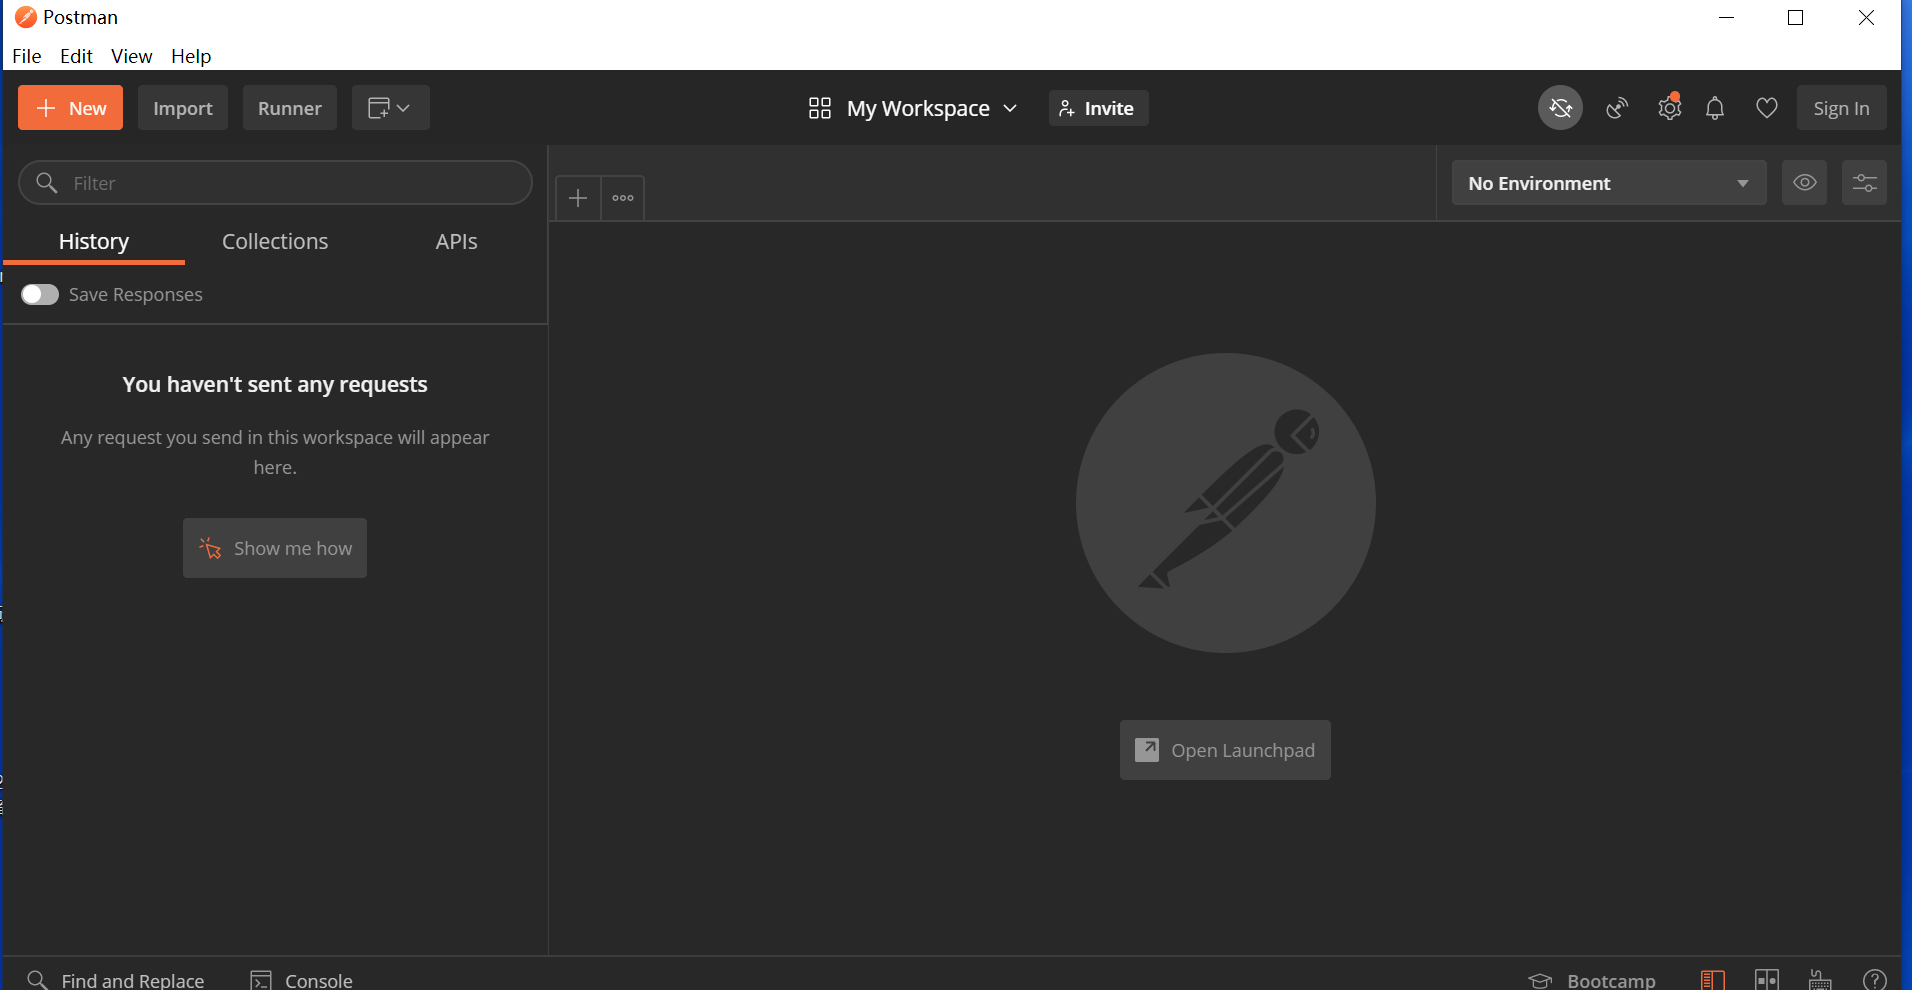Click the workspace grid icon
Viewport: 1912px width, 990px height.
click(820, 108)
